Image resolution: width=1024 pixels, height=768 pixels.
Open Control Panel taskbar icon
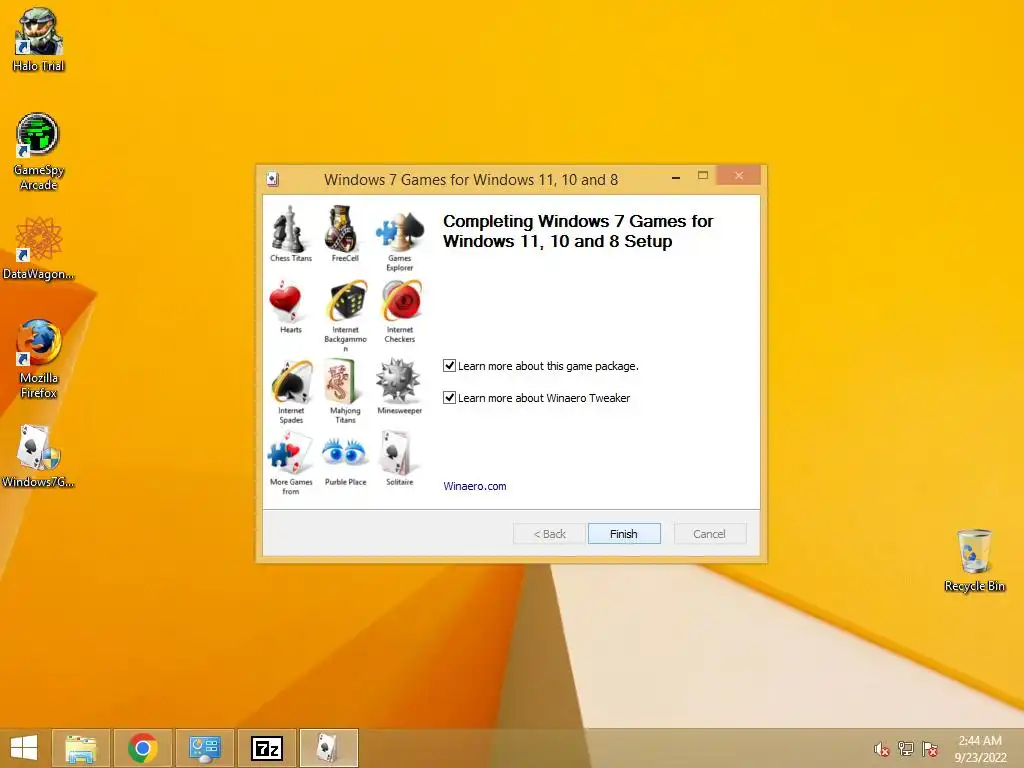pos(204,748)
